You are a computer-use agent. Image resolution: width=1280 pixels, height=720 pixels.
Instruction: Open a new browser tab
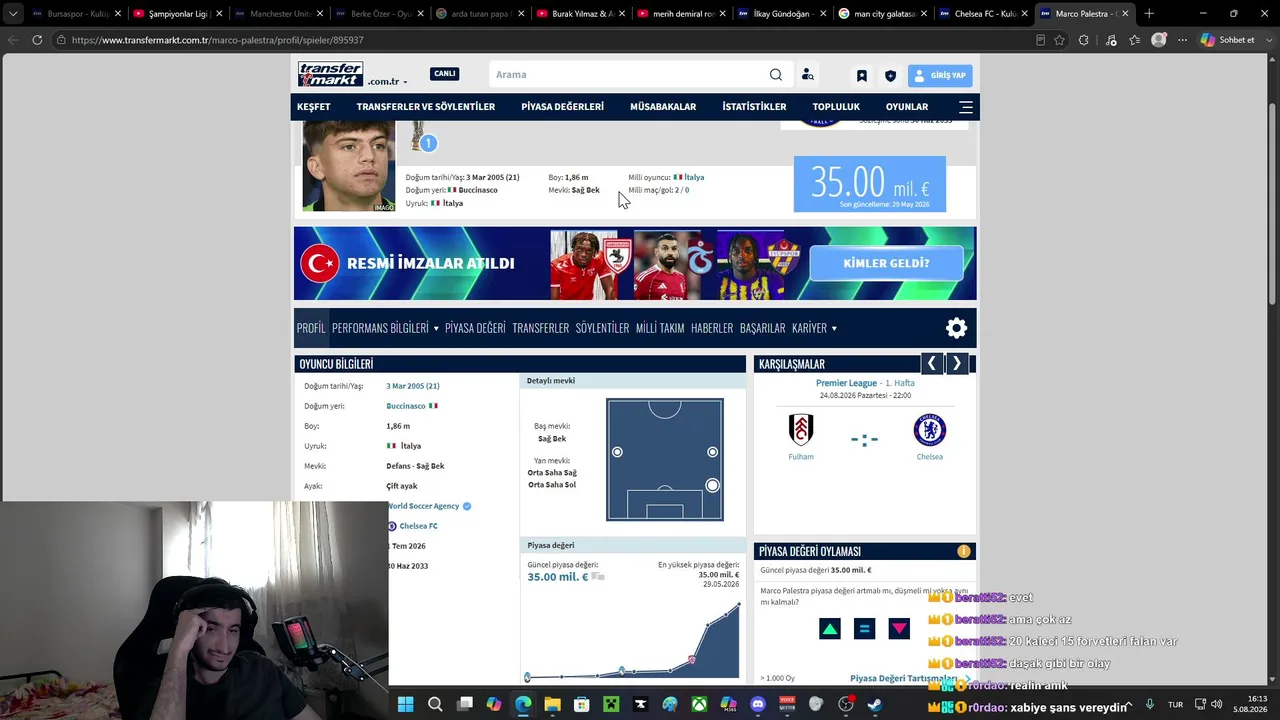1149,14
